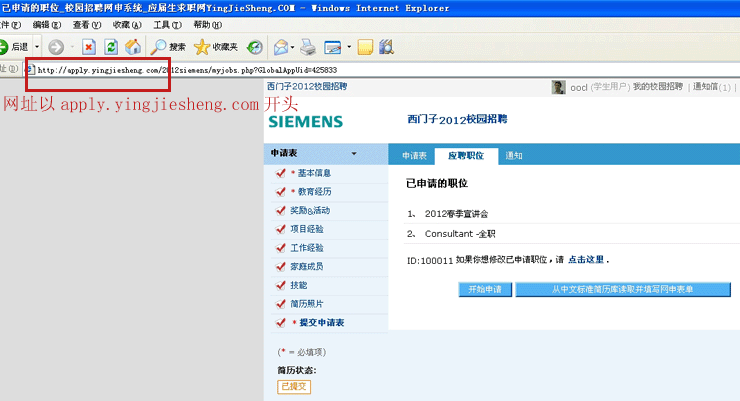Click the checkmark beside 项目经验
Screen dimensions: 740x401
tap(281, 229)
